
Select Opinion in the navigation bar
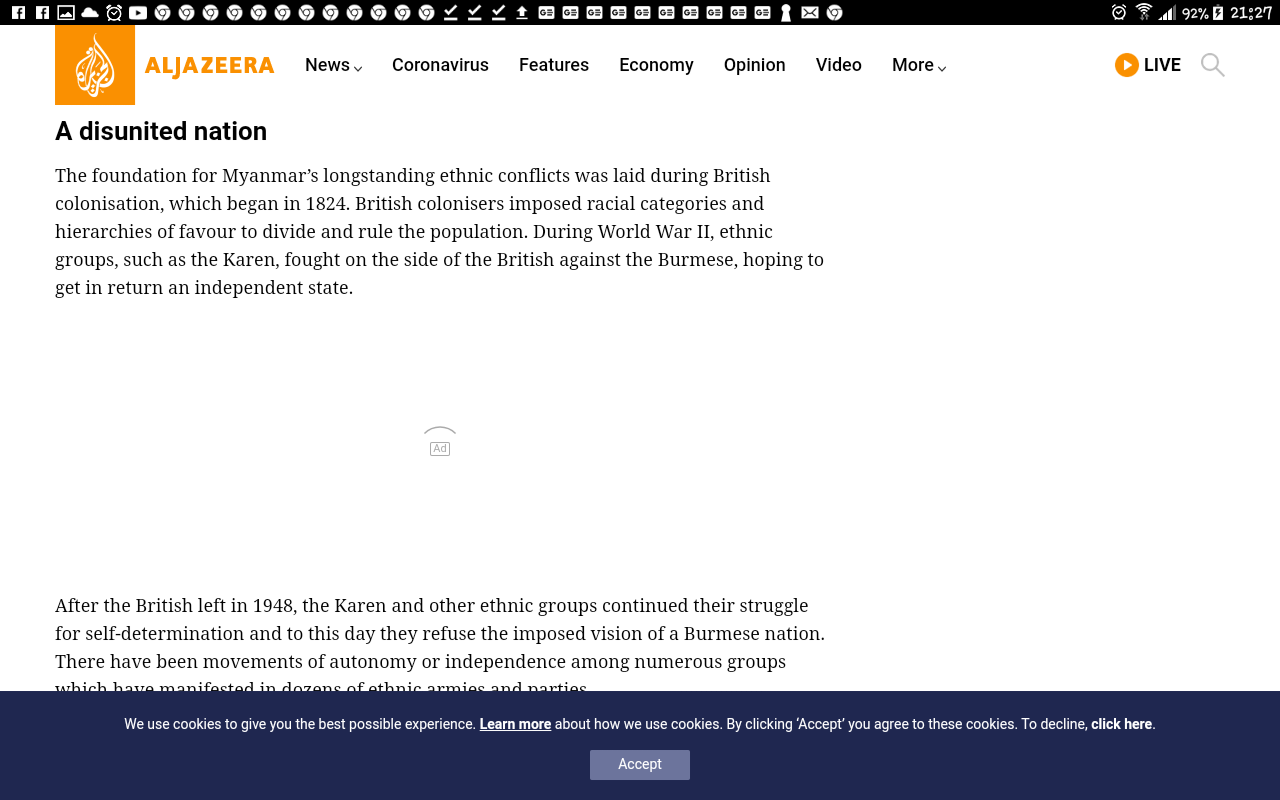tap(754, 65)
